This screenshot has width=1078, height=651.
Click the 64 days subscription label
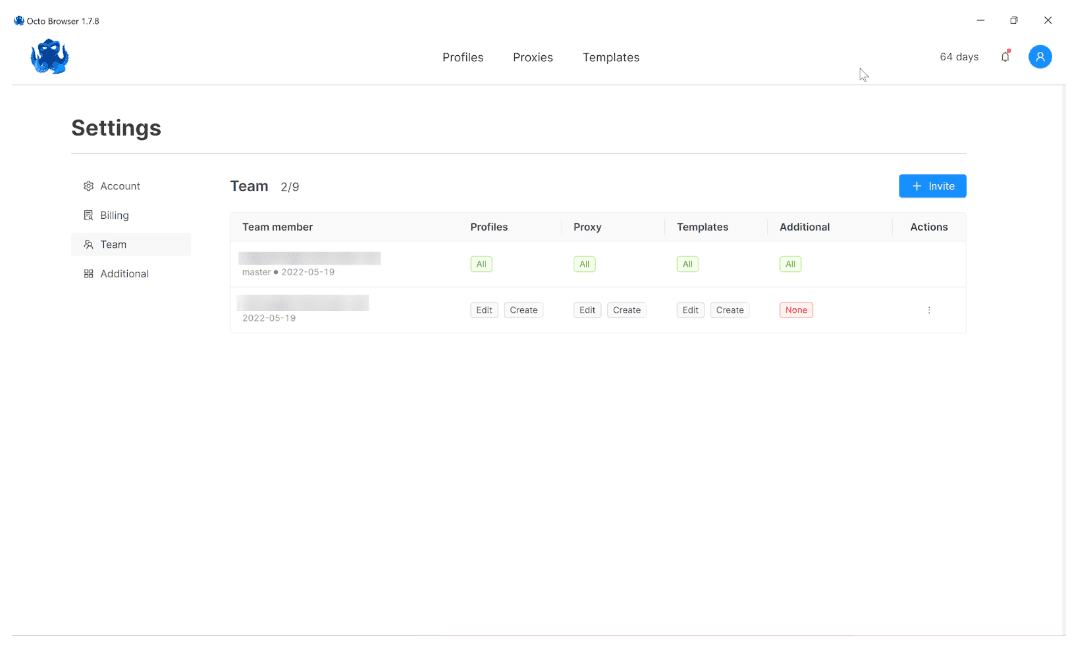(959, 57)
